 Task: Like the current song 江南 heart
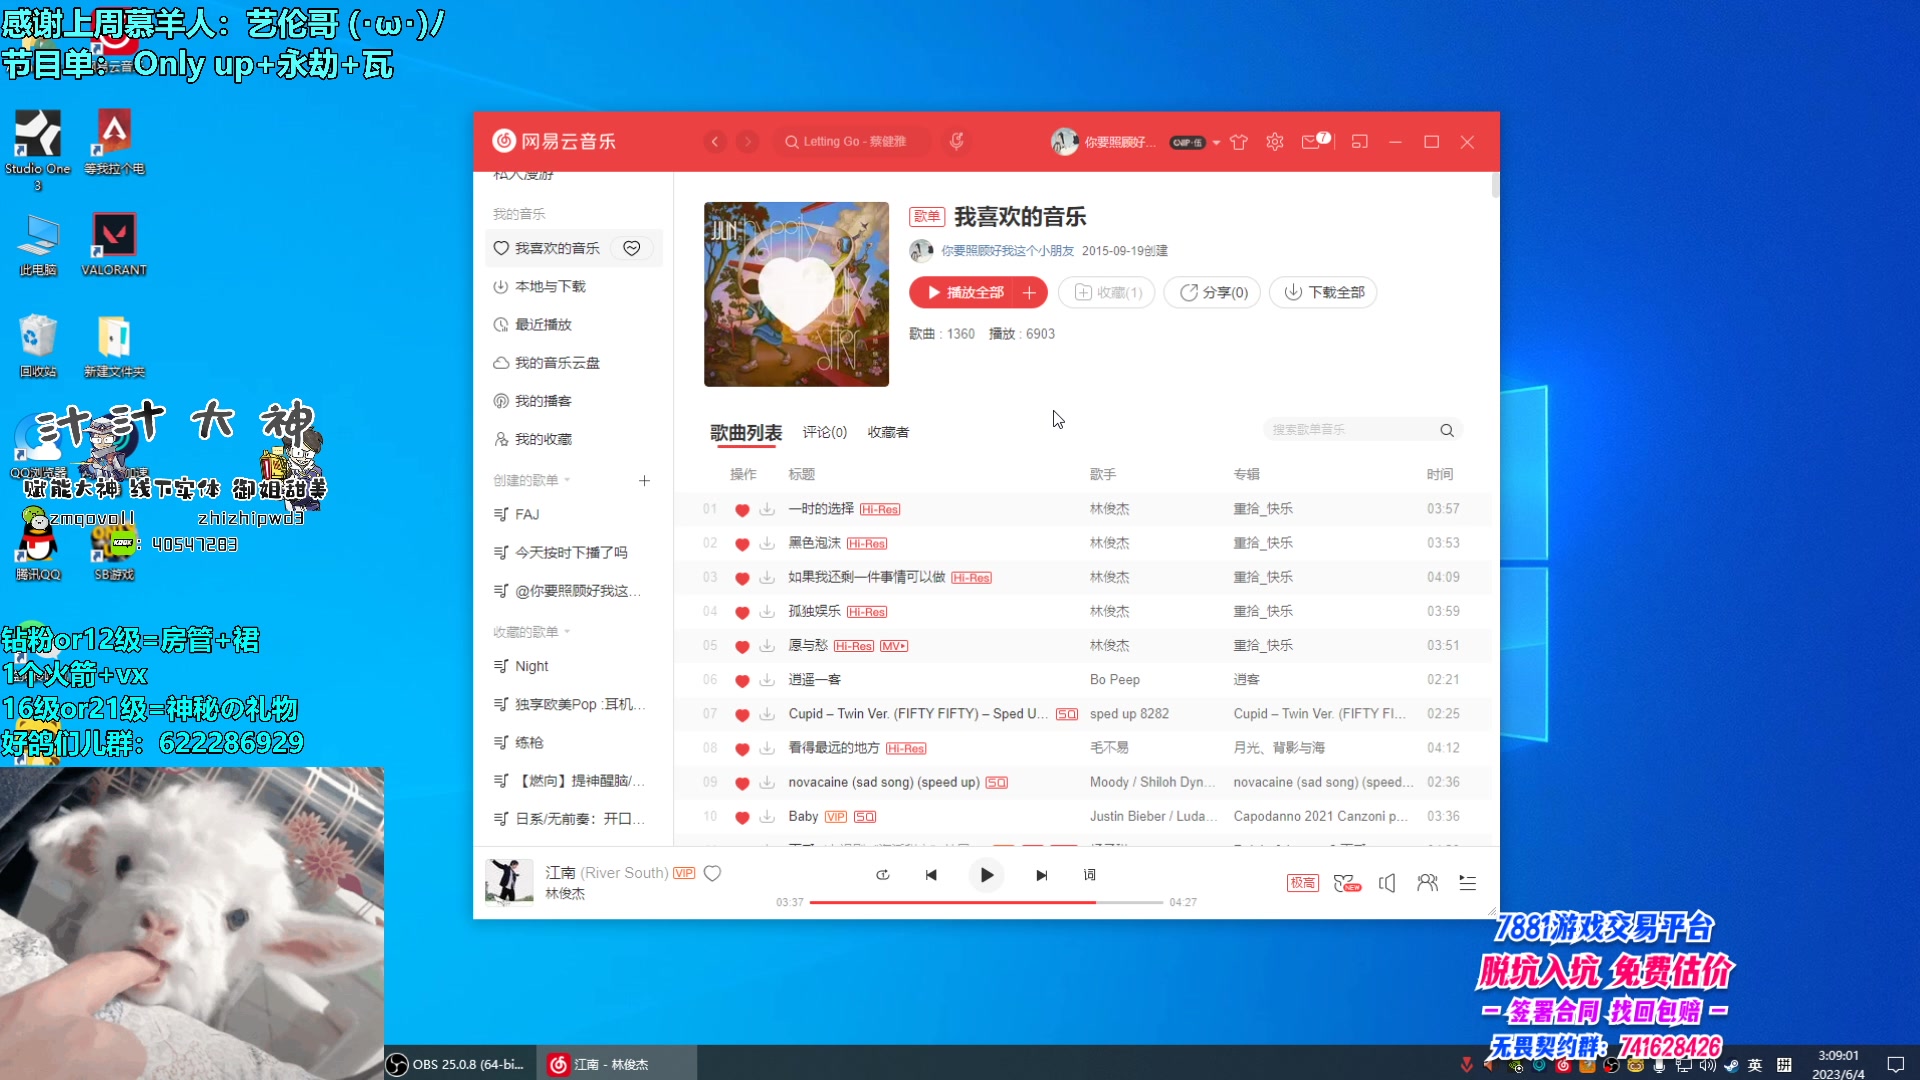tap(713, 874)
